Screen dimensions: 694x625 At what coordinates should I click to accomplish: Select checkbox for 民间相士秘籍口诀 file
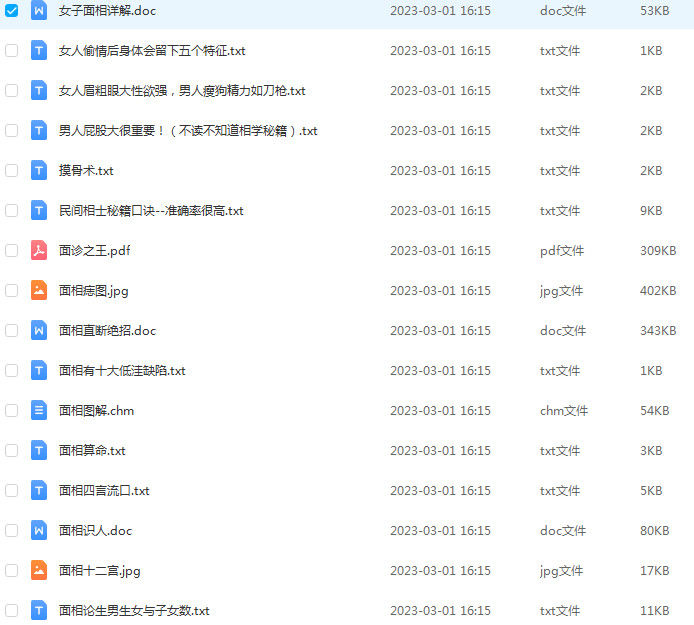click(12, 211)
